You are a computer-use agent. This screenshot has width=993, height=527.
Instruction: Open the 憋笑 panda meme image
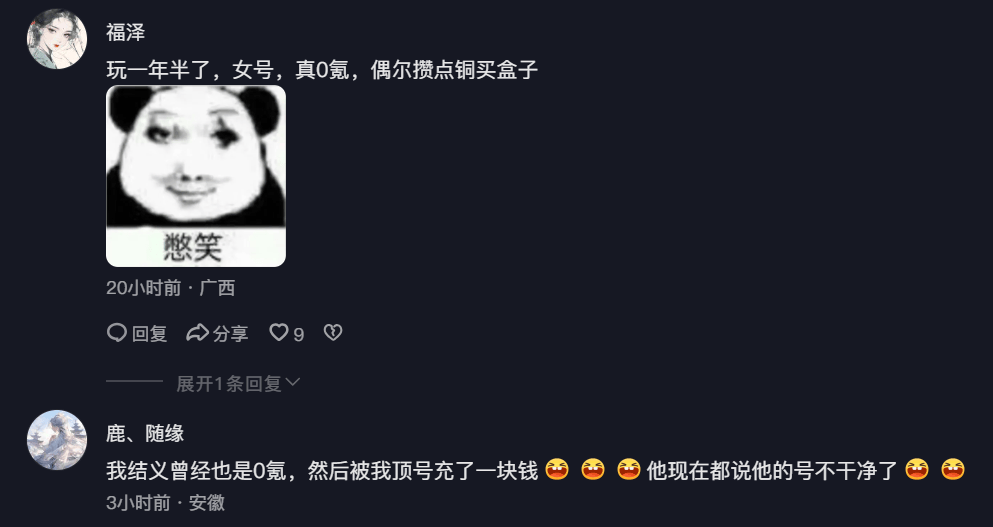pyautogui.click(x=196, y=176)
